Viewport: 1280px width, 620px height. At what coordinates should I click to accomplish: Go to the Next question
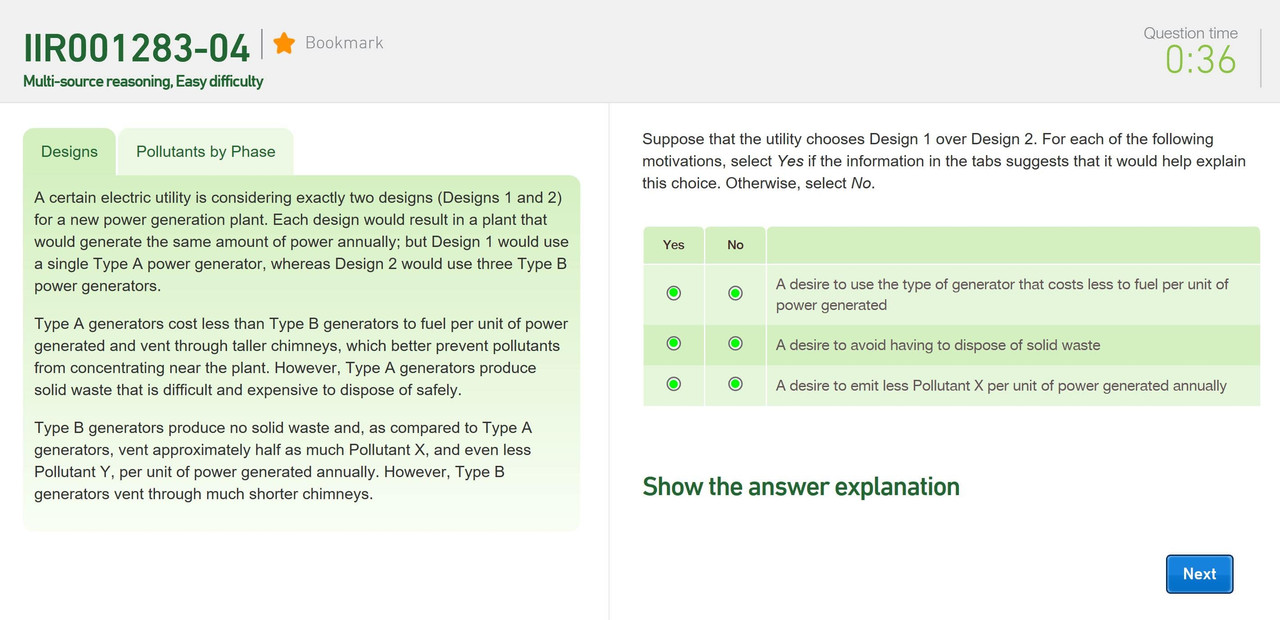1199,574
